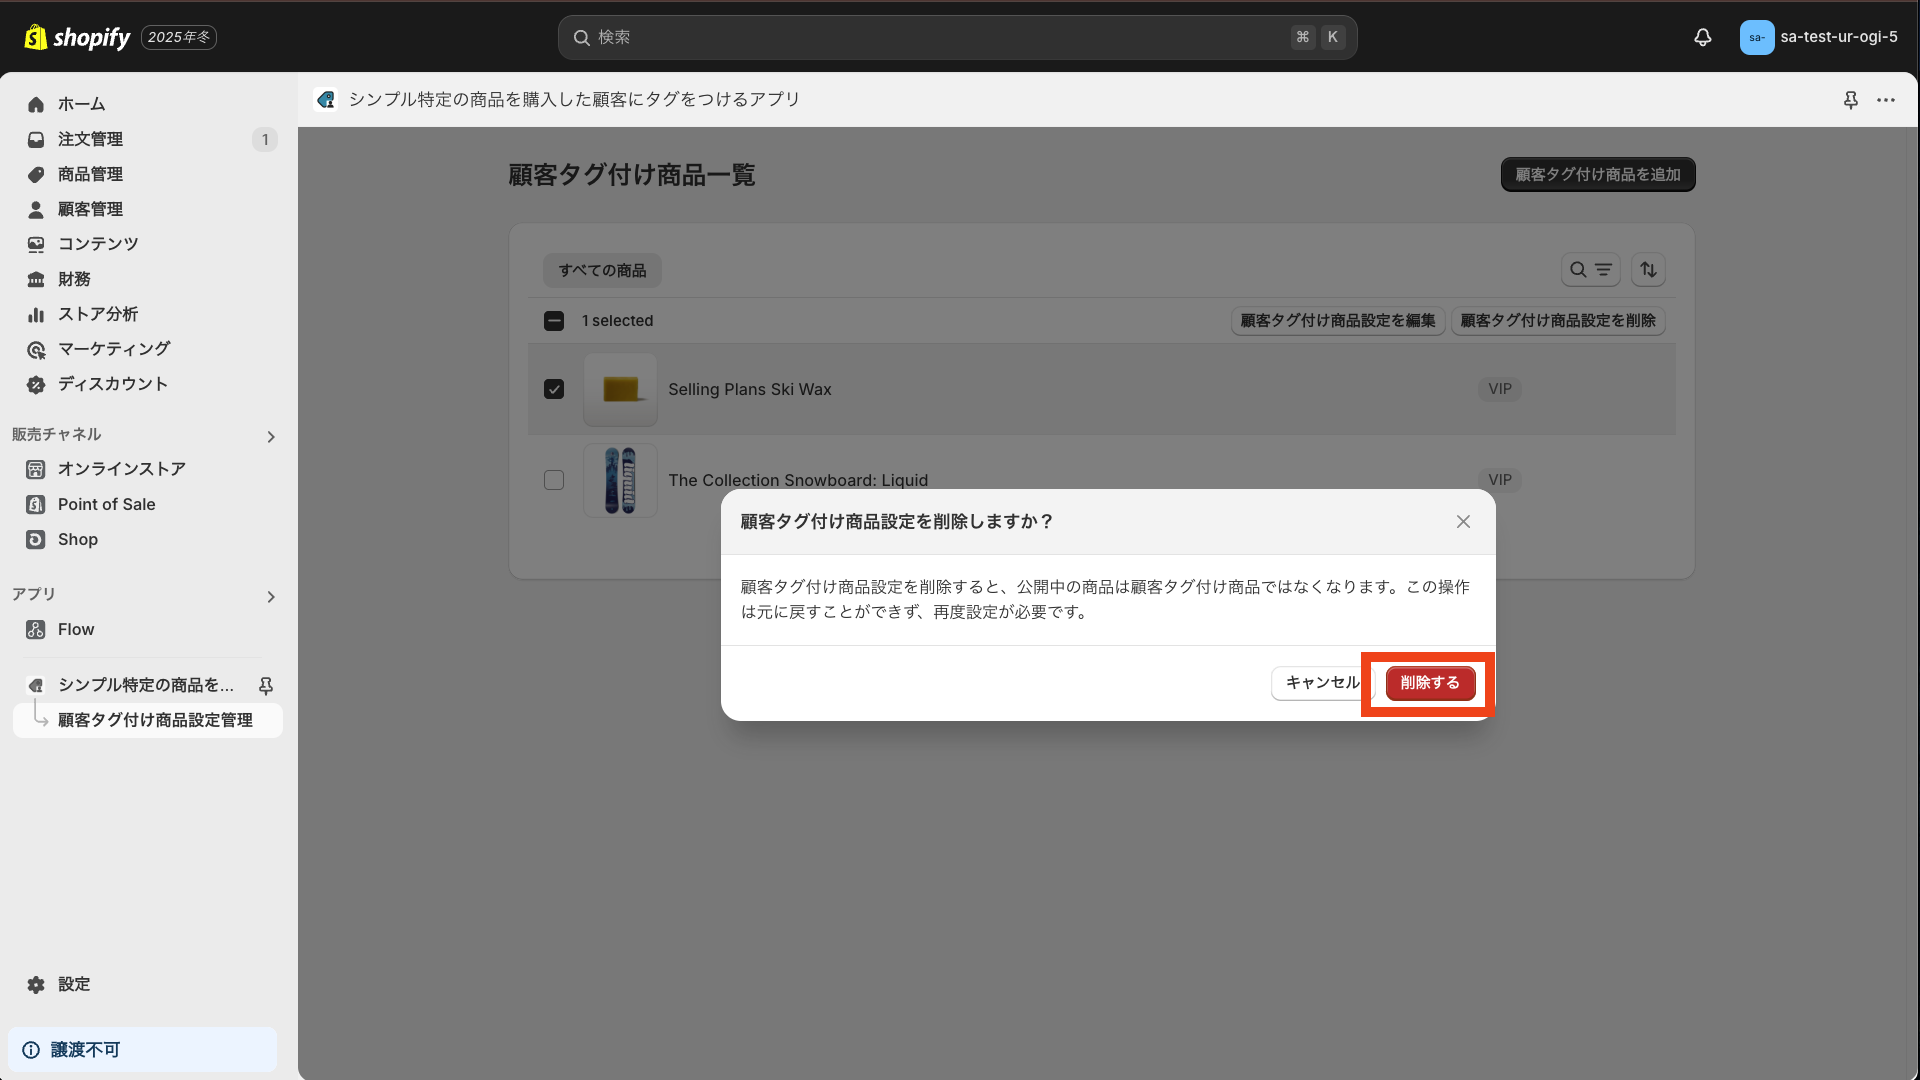Click the sort icon in the product list
Viewport: 1920px width, 1080px height.
point(1648,270)
